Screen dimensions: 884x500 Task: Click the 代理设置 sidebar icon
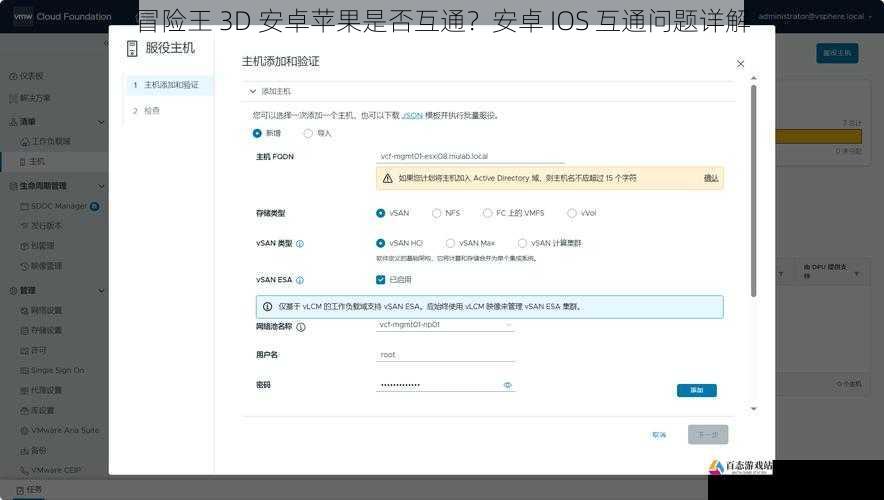[x=24, y=390]
